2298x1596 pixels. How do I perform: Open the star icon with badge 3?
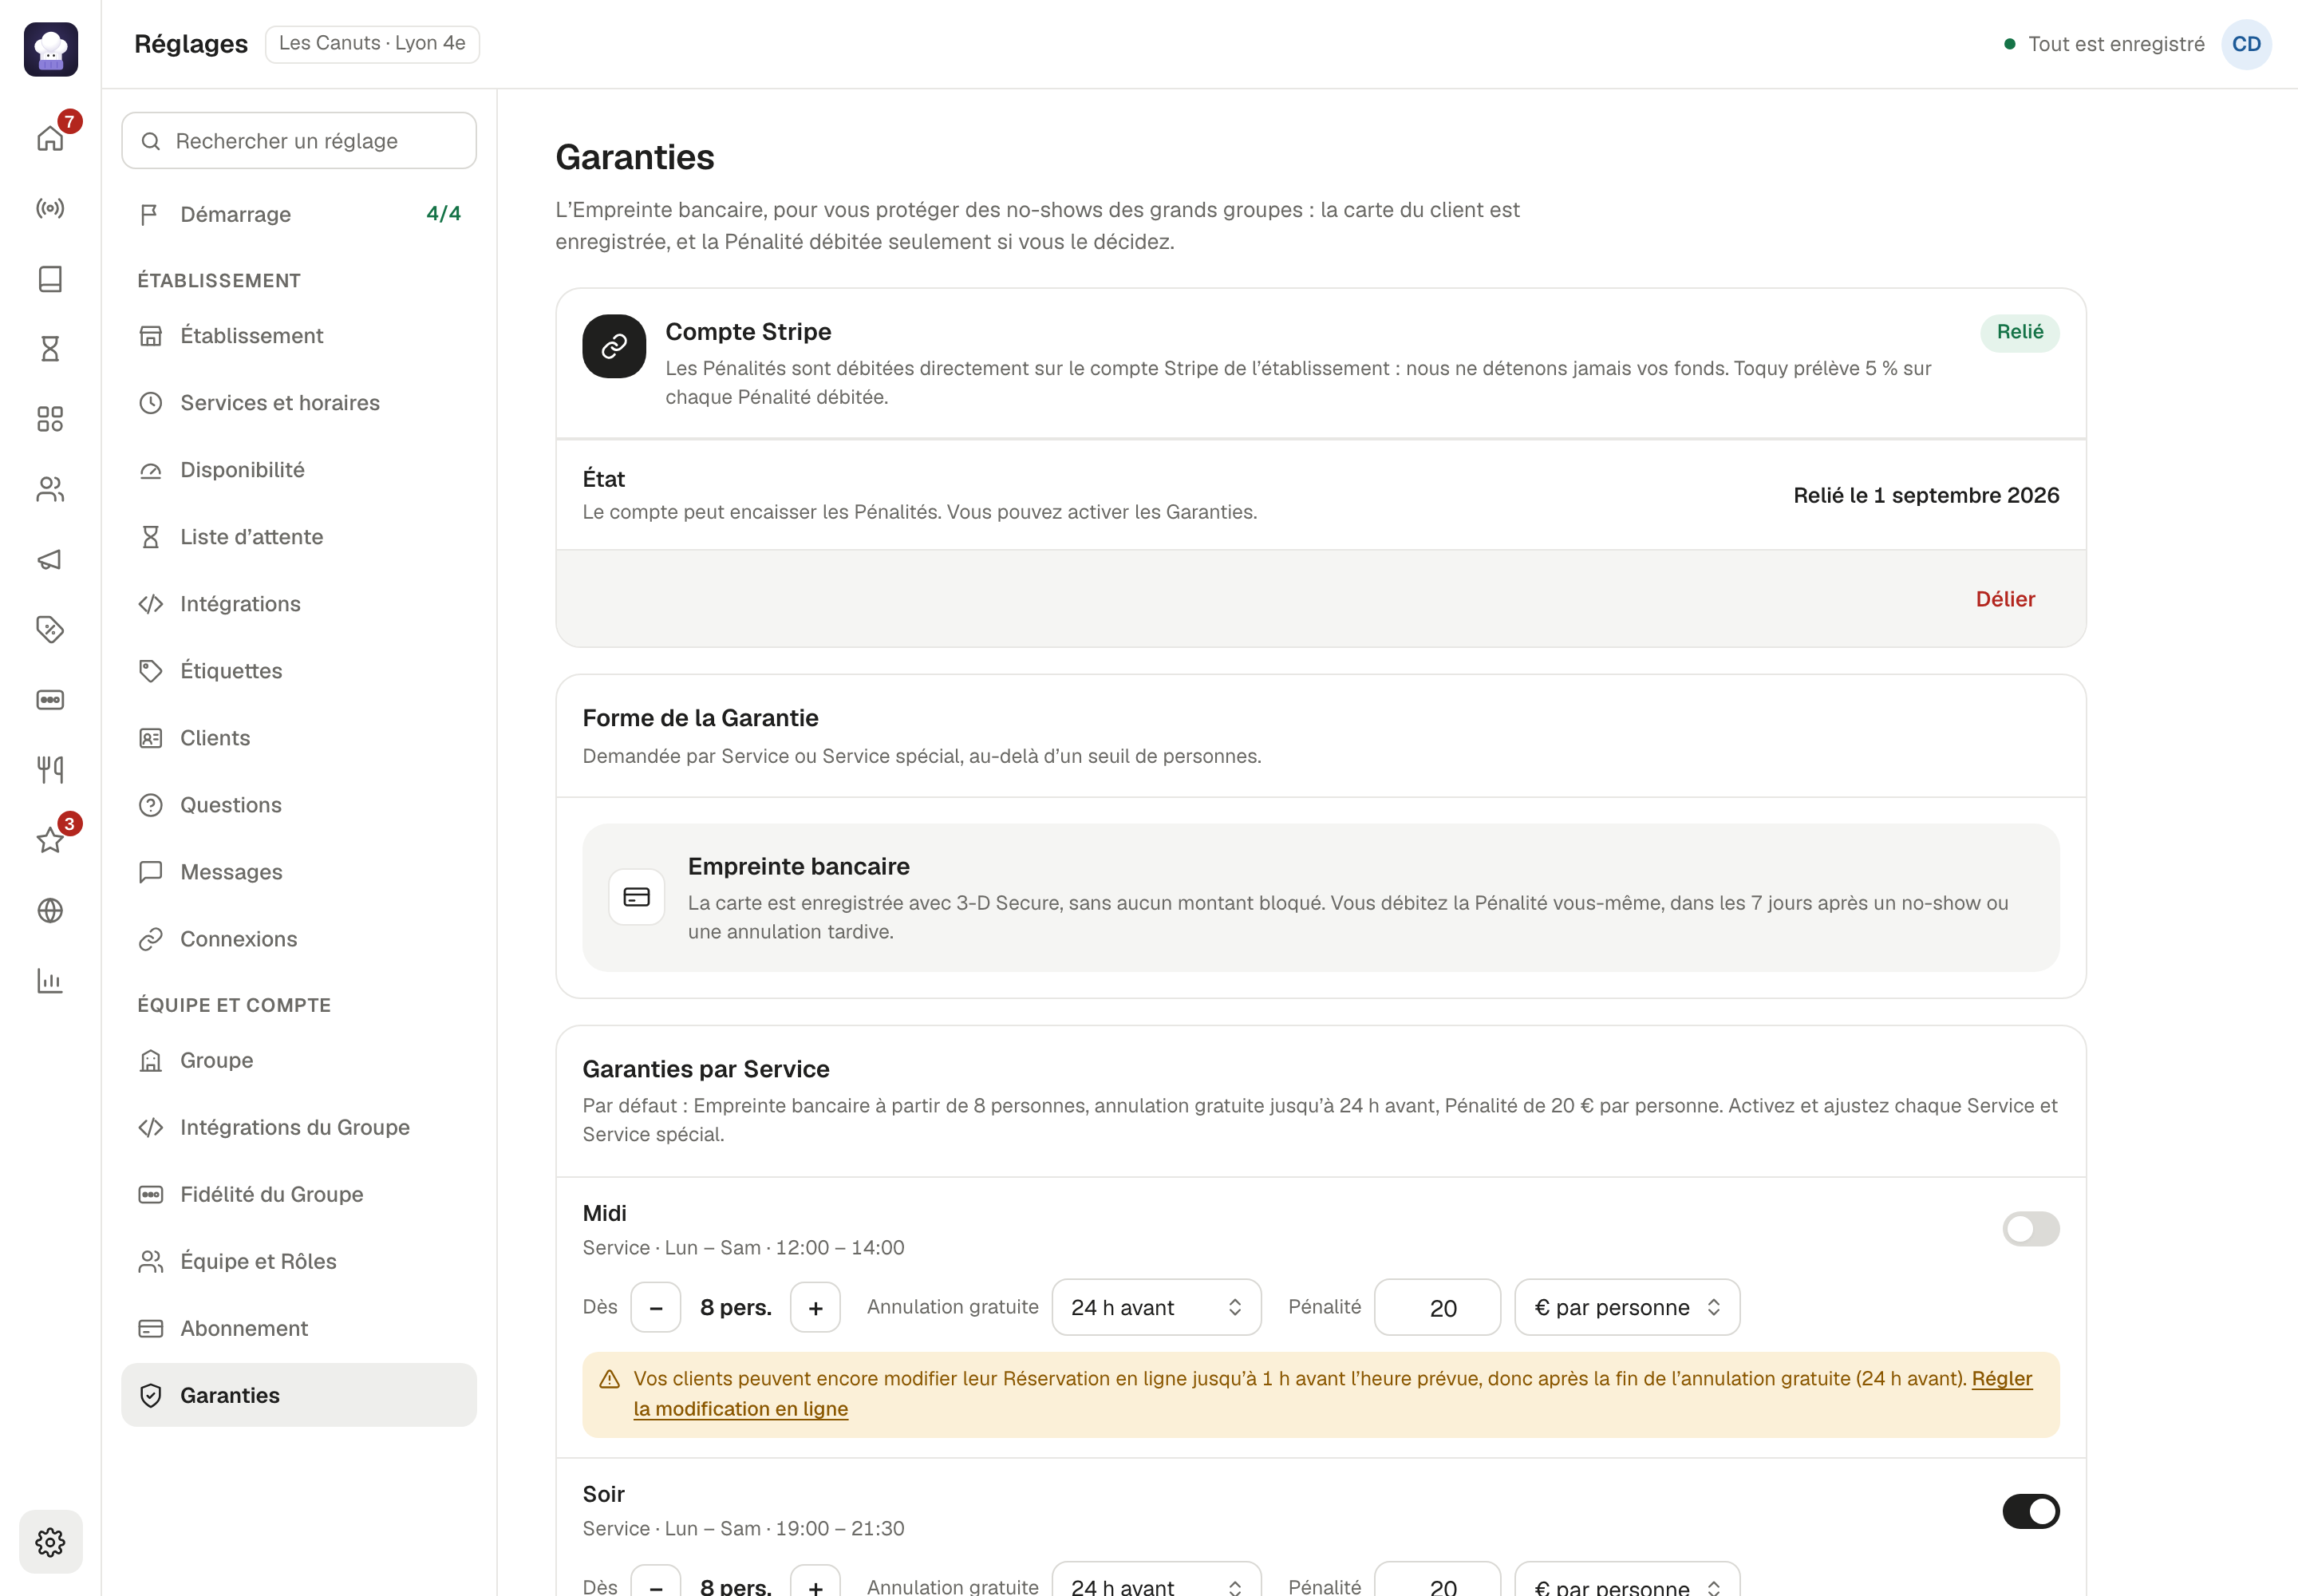coord(50,840)
